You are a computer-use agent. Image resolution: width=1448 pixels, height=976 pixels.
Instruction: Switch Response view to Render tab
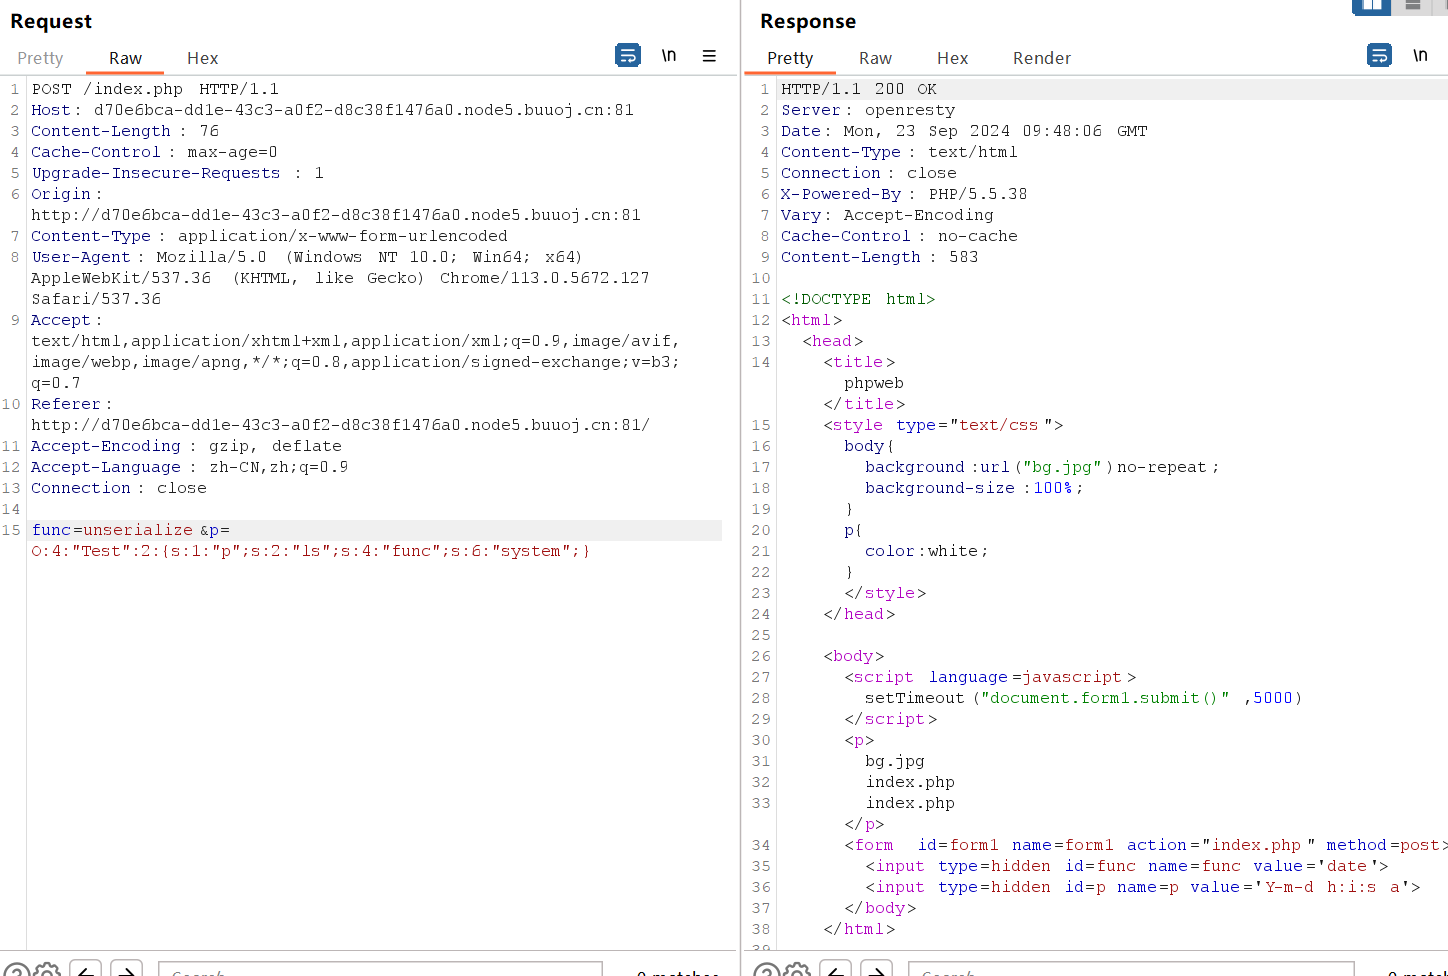(1041, 58)
